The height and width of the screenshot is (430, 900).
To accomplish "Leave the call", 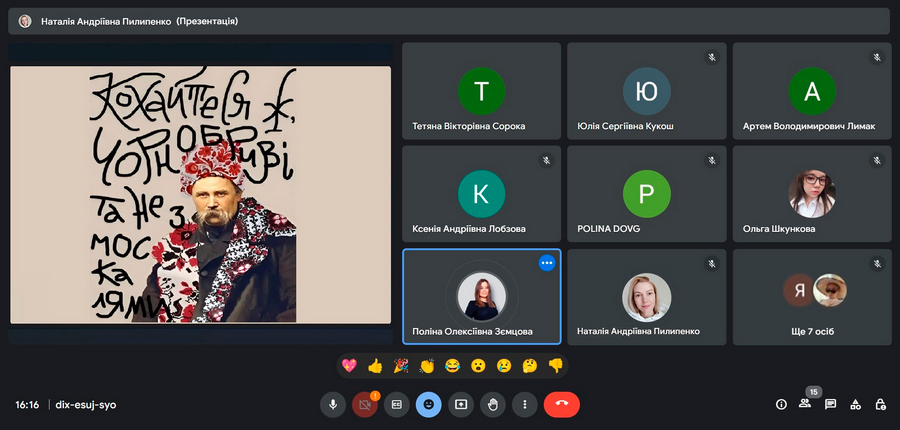I will 562,404.
